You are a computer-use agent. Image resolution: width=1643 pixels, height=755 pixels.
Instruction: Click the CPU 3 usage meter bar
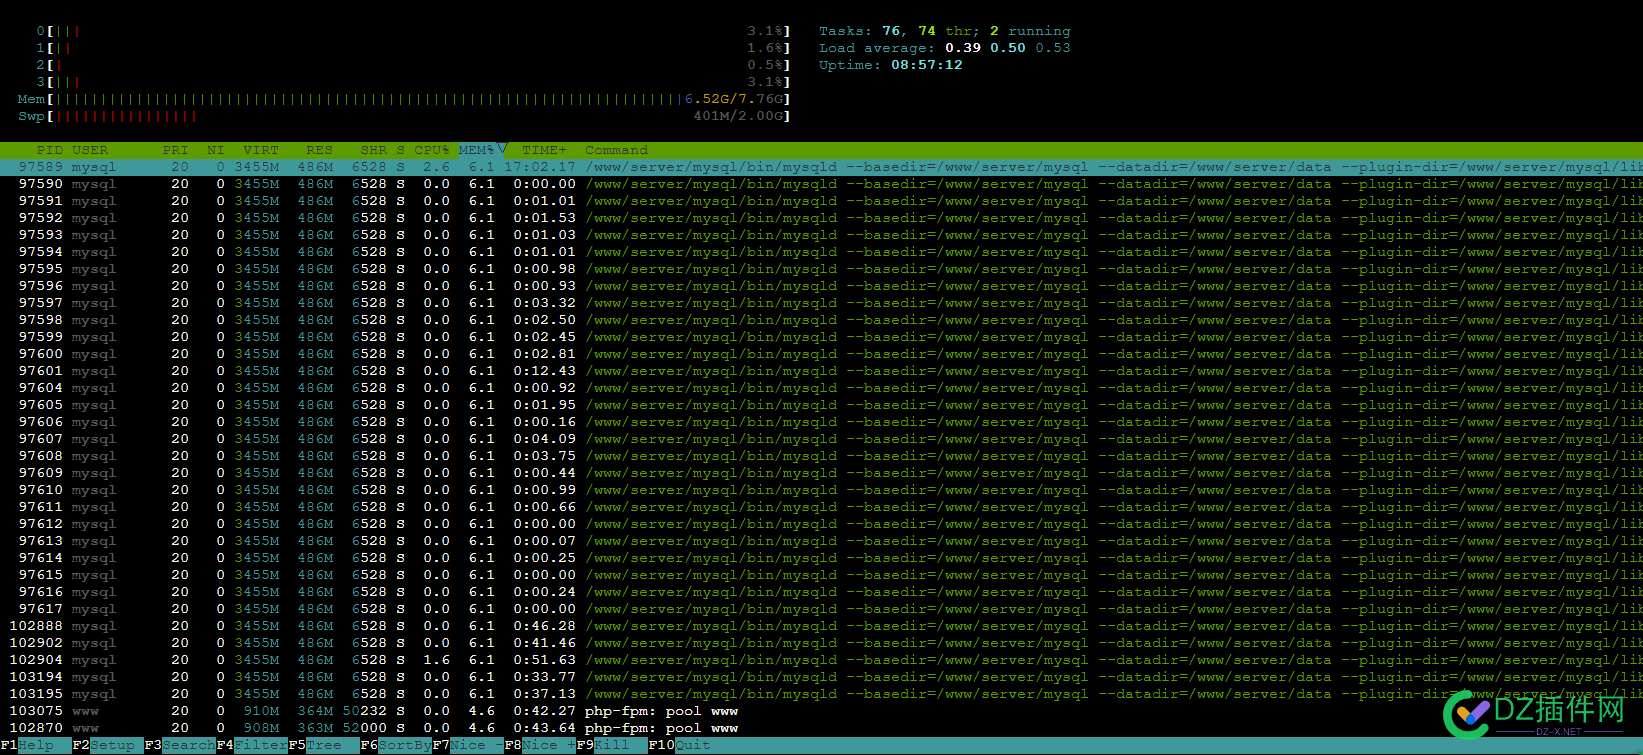418,82
